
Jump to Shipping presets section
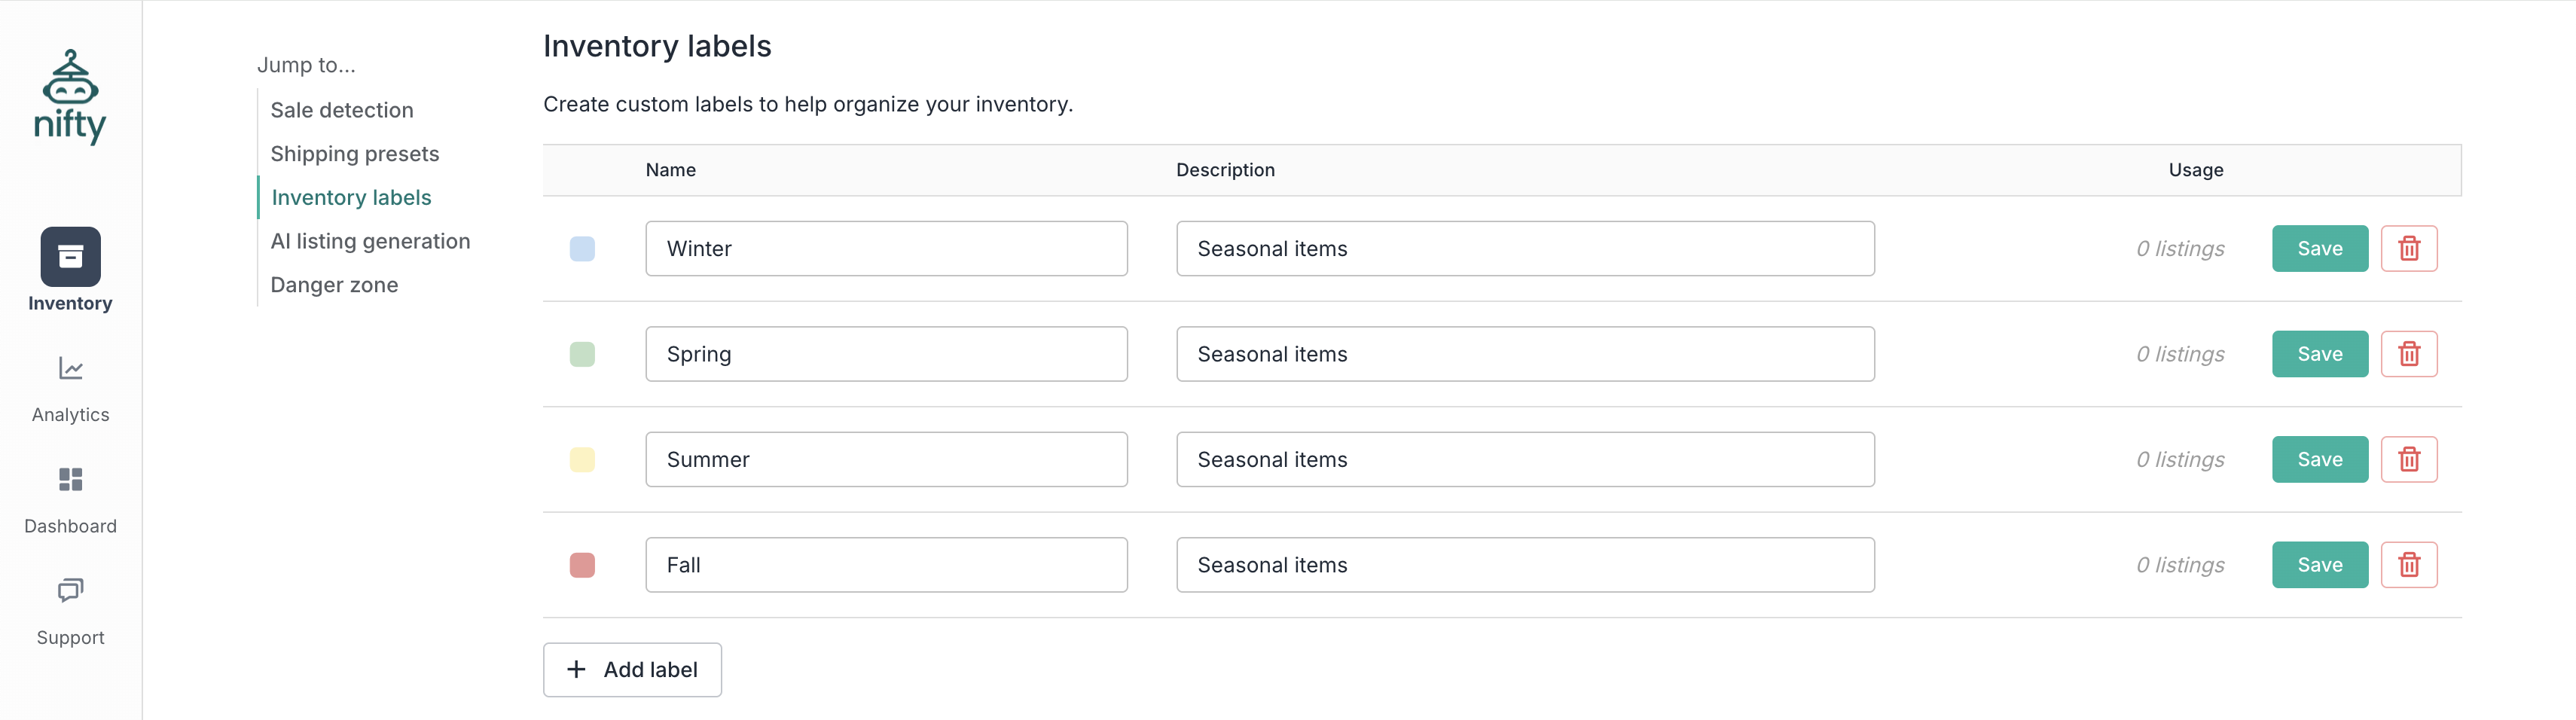coord(354,154)
